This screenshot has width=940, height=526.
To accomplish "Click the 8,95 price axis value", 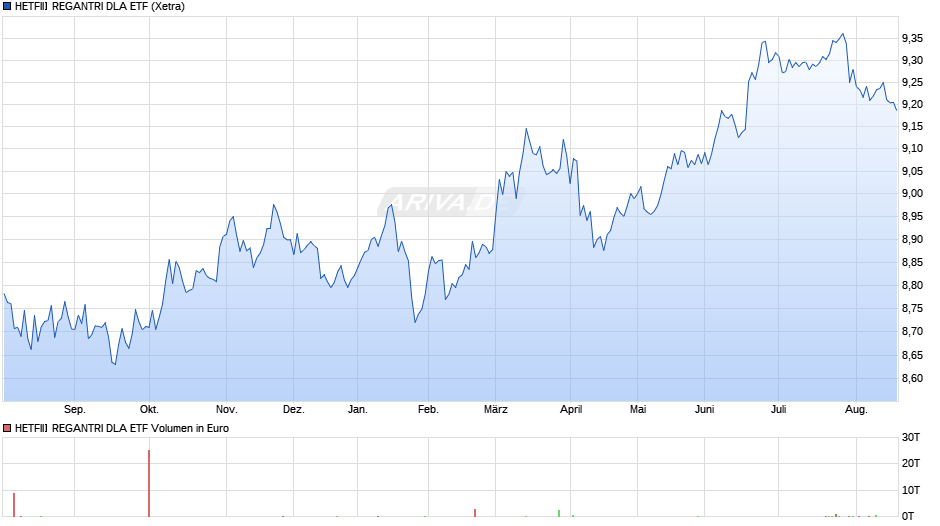I will [912, 217].
